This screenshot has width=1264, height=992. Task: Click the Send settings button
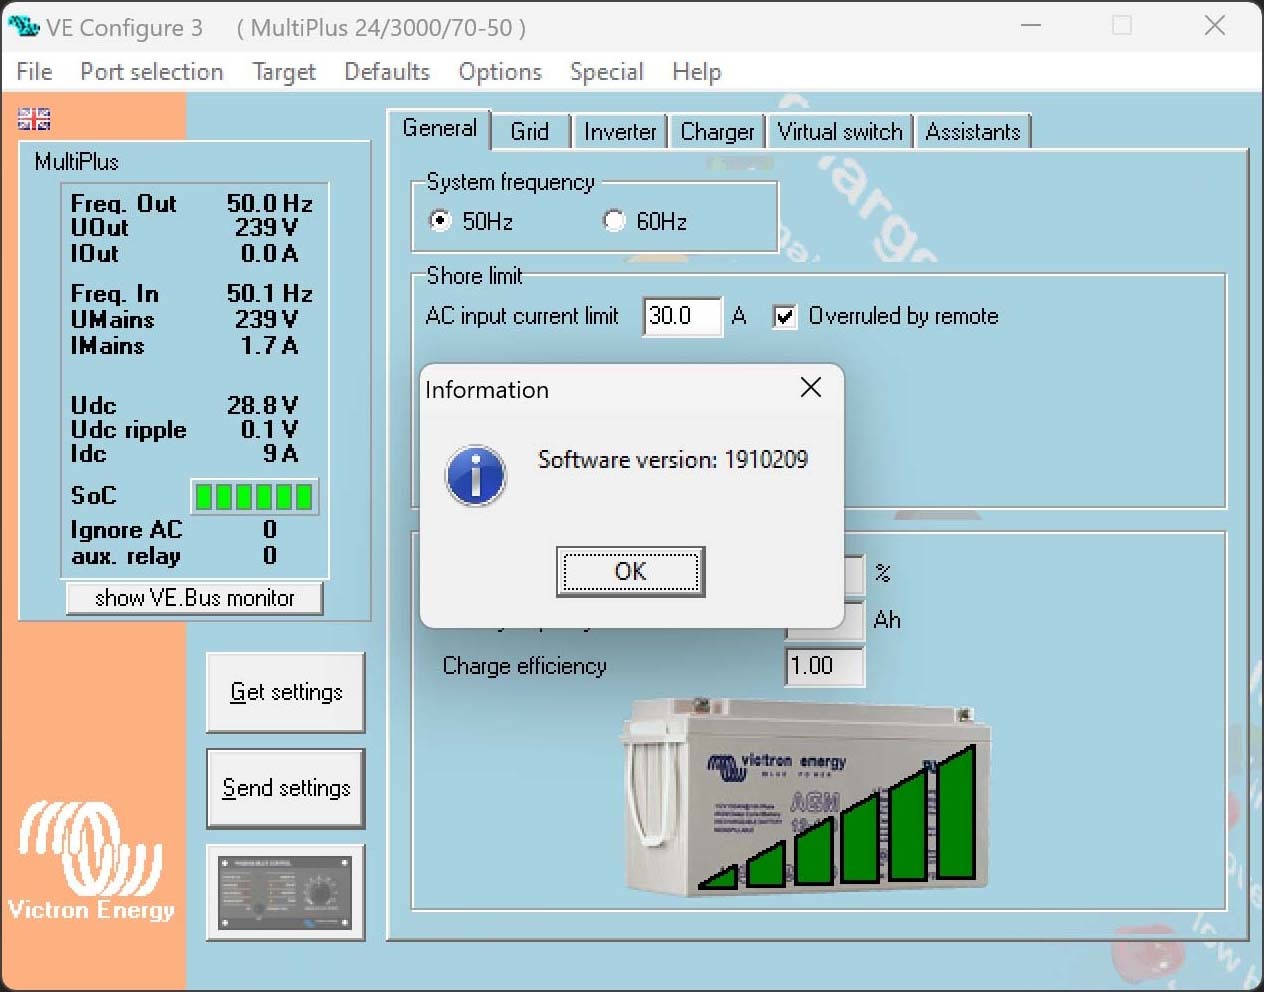pyautogui.click(x=285, y=788)
